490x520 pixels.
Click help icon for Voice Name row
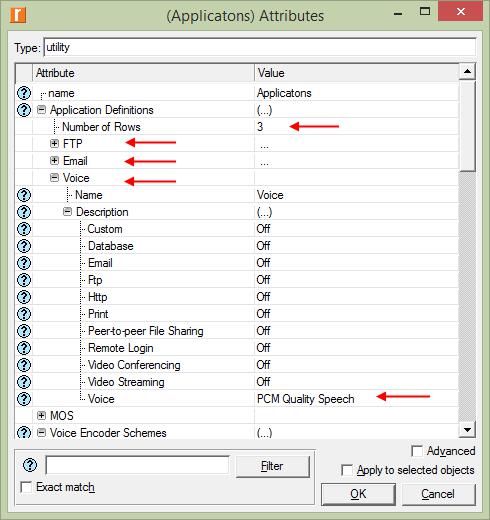(x=24, y=195)
